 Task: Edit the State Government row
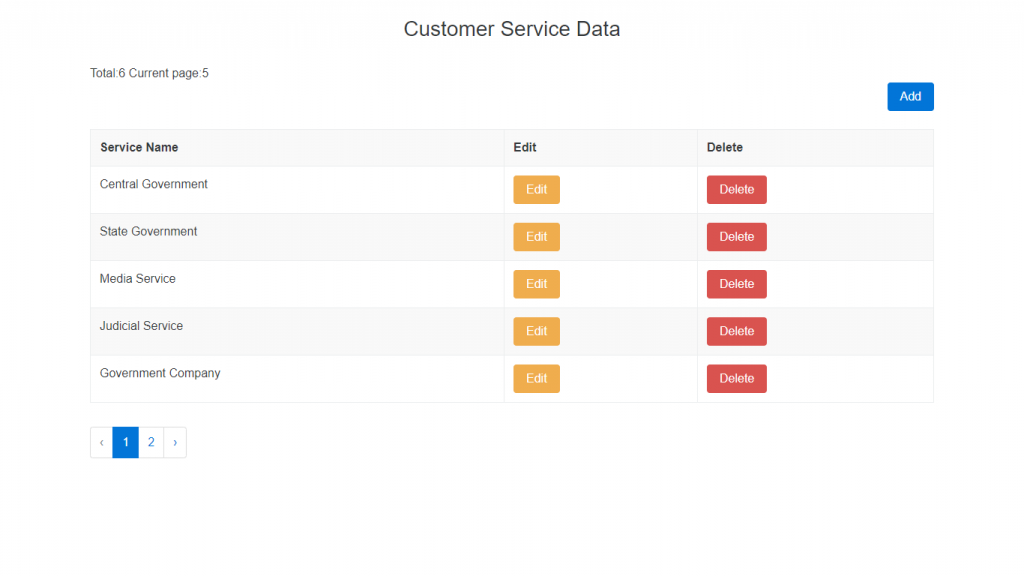coord(536,237)
